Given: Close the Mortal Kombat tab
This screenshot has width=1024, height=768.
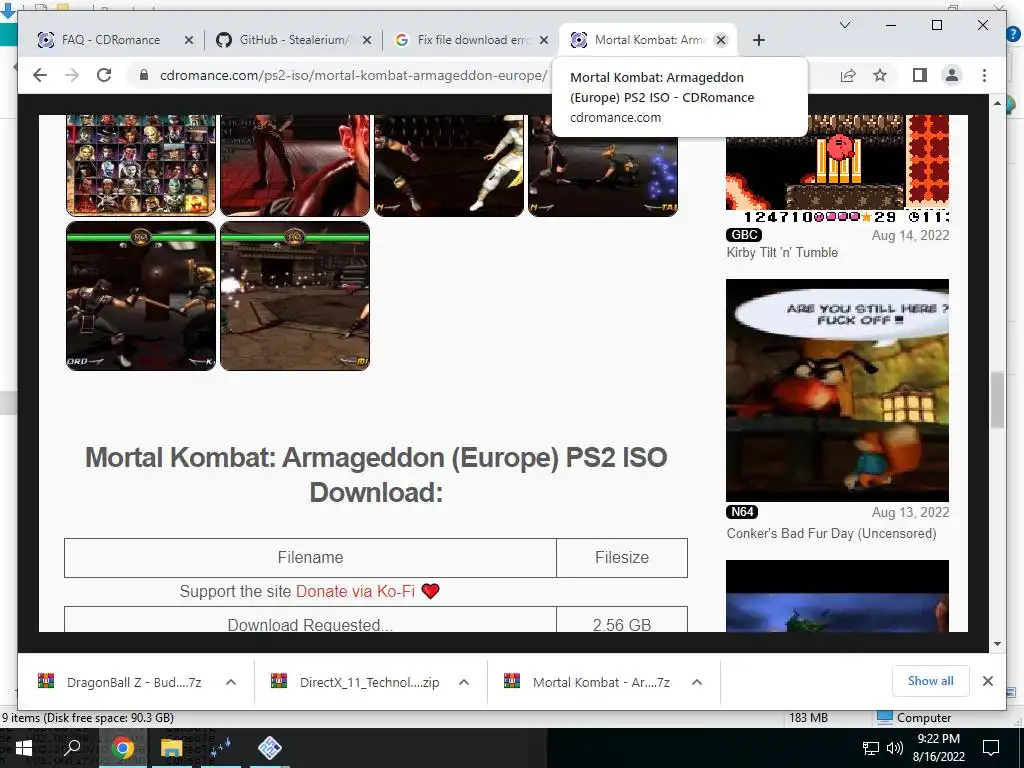Looking at the screenshot, I should point(721,40).
